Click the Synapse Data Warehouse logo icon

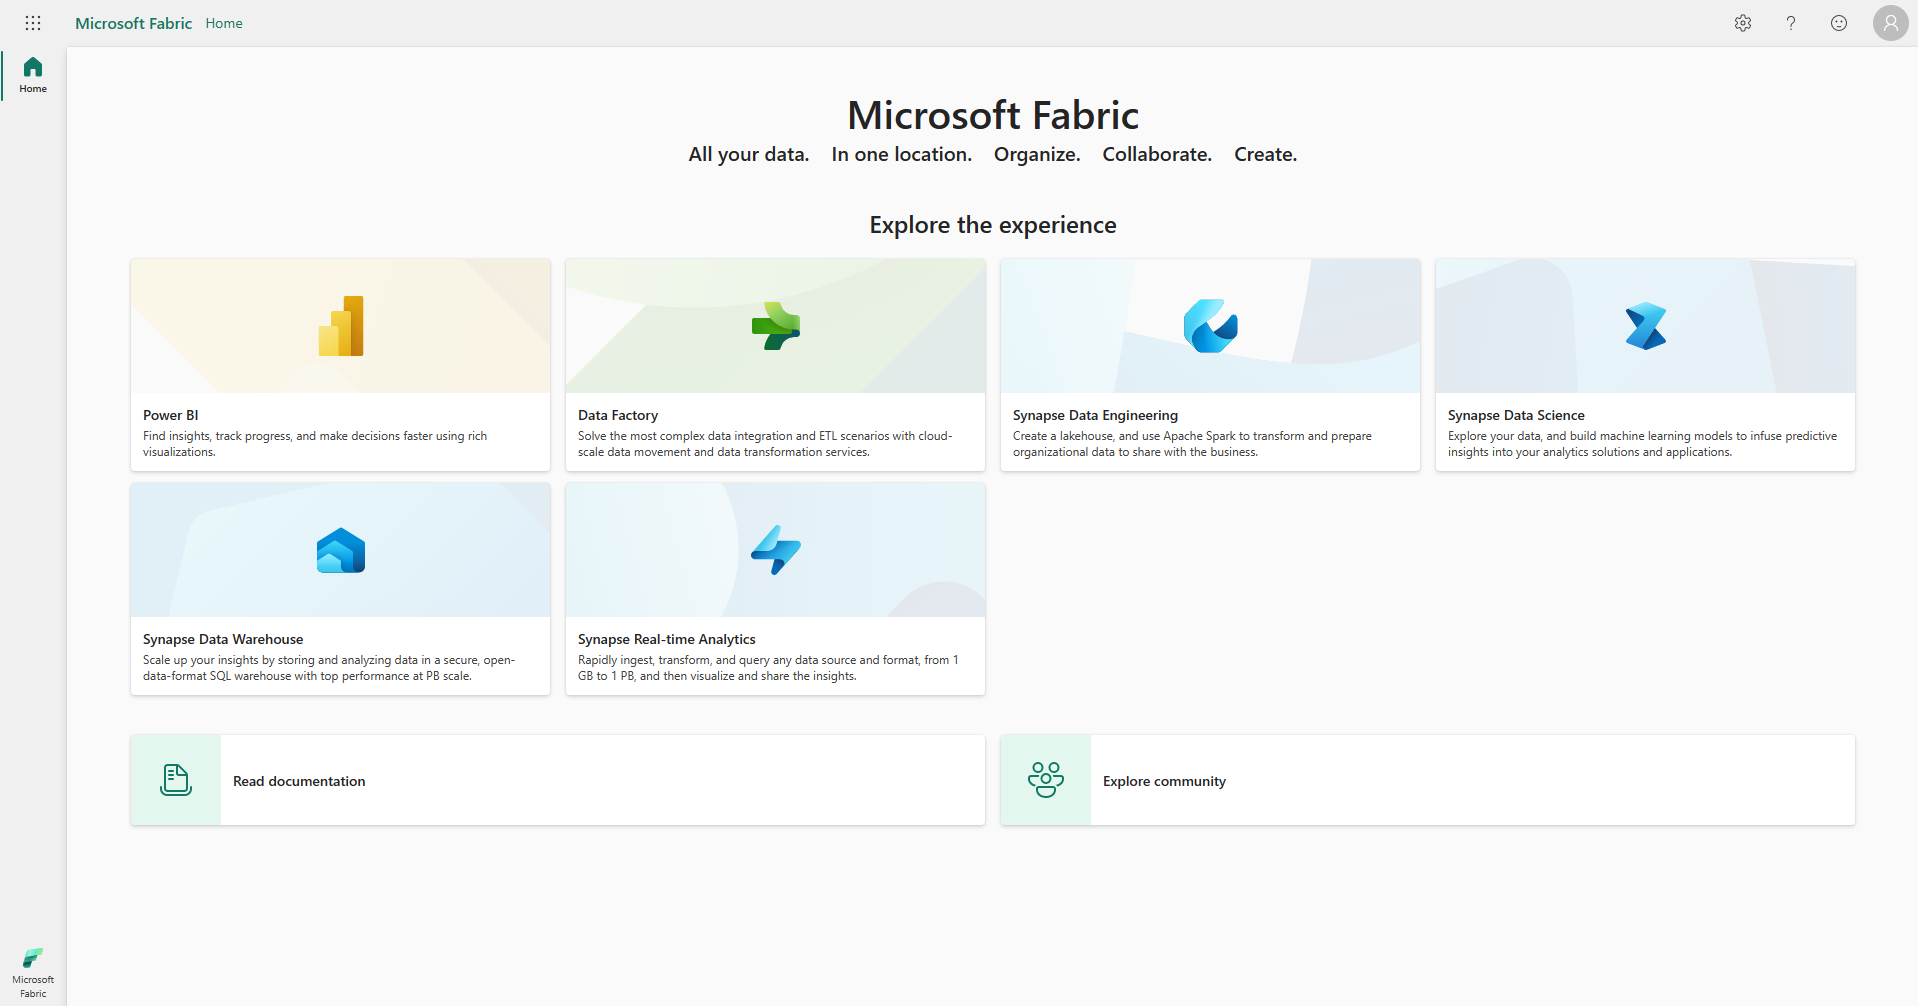(341, 550)
